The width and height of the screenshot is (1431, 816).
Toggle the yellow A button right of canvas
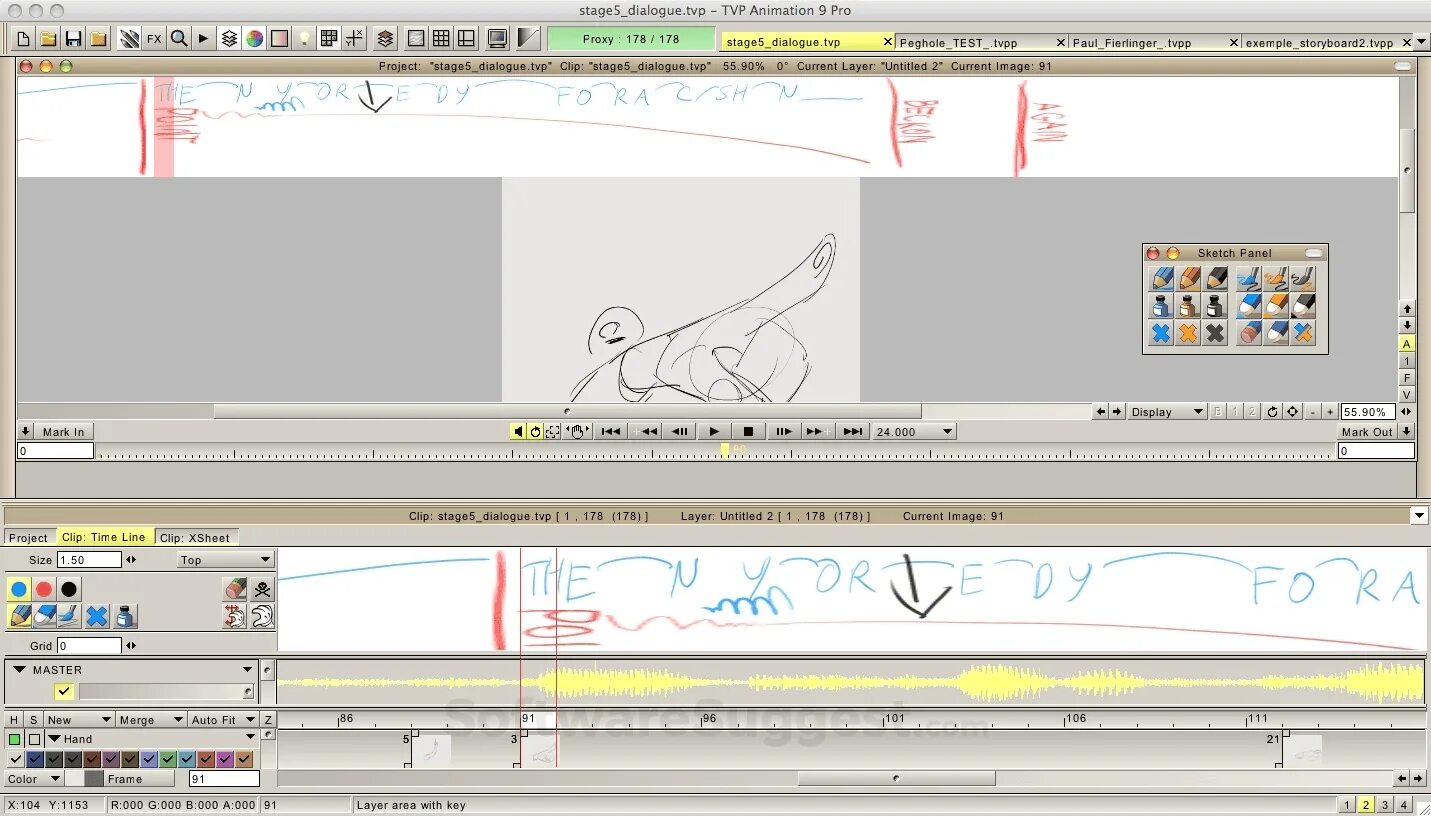coord(1406,344)
